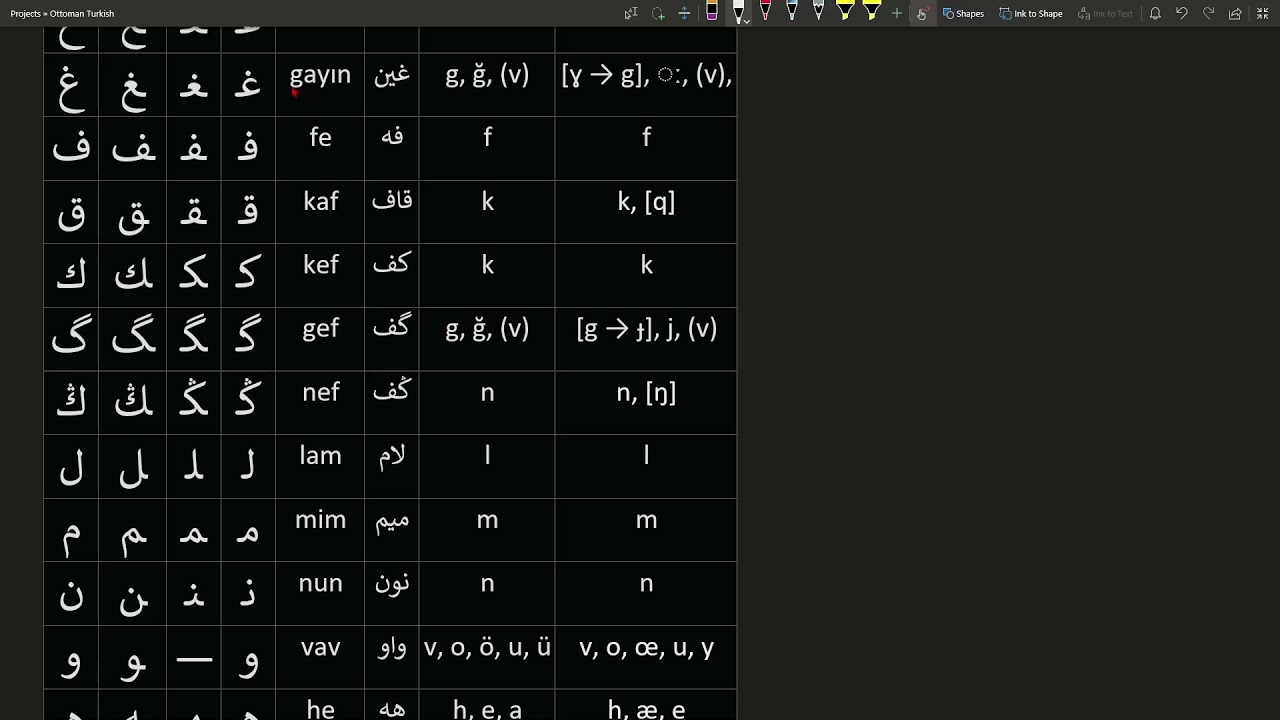This screenshot has height=720, width=1280.
Task: Open the white pen options dropdown arrow
Action: pyautogui.click(x=747, y=20)
